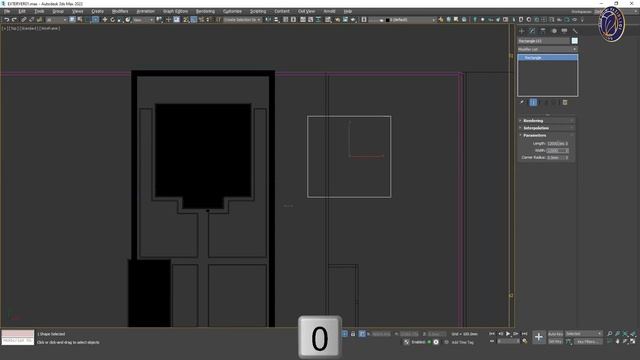Open the Views menu
640x360 pixels.
(x=78, y=11)
